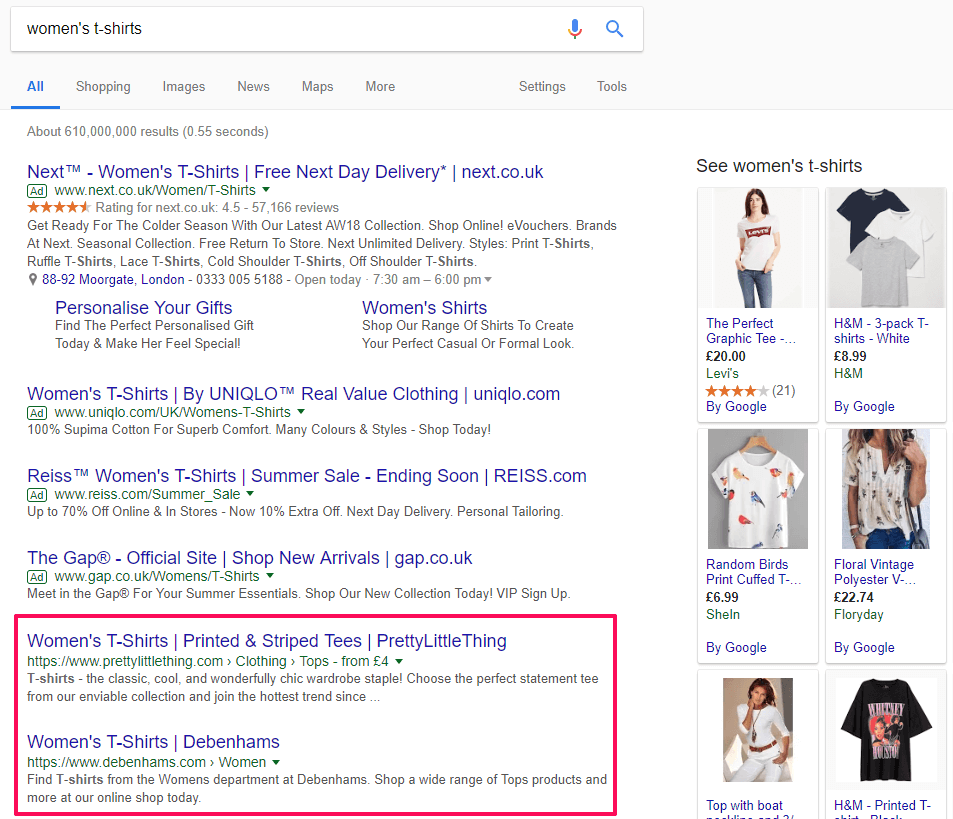Open search Tools
This screenshot has width=953, height=819.
(x=611, y=86)
